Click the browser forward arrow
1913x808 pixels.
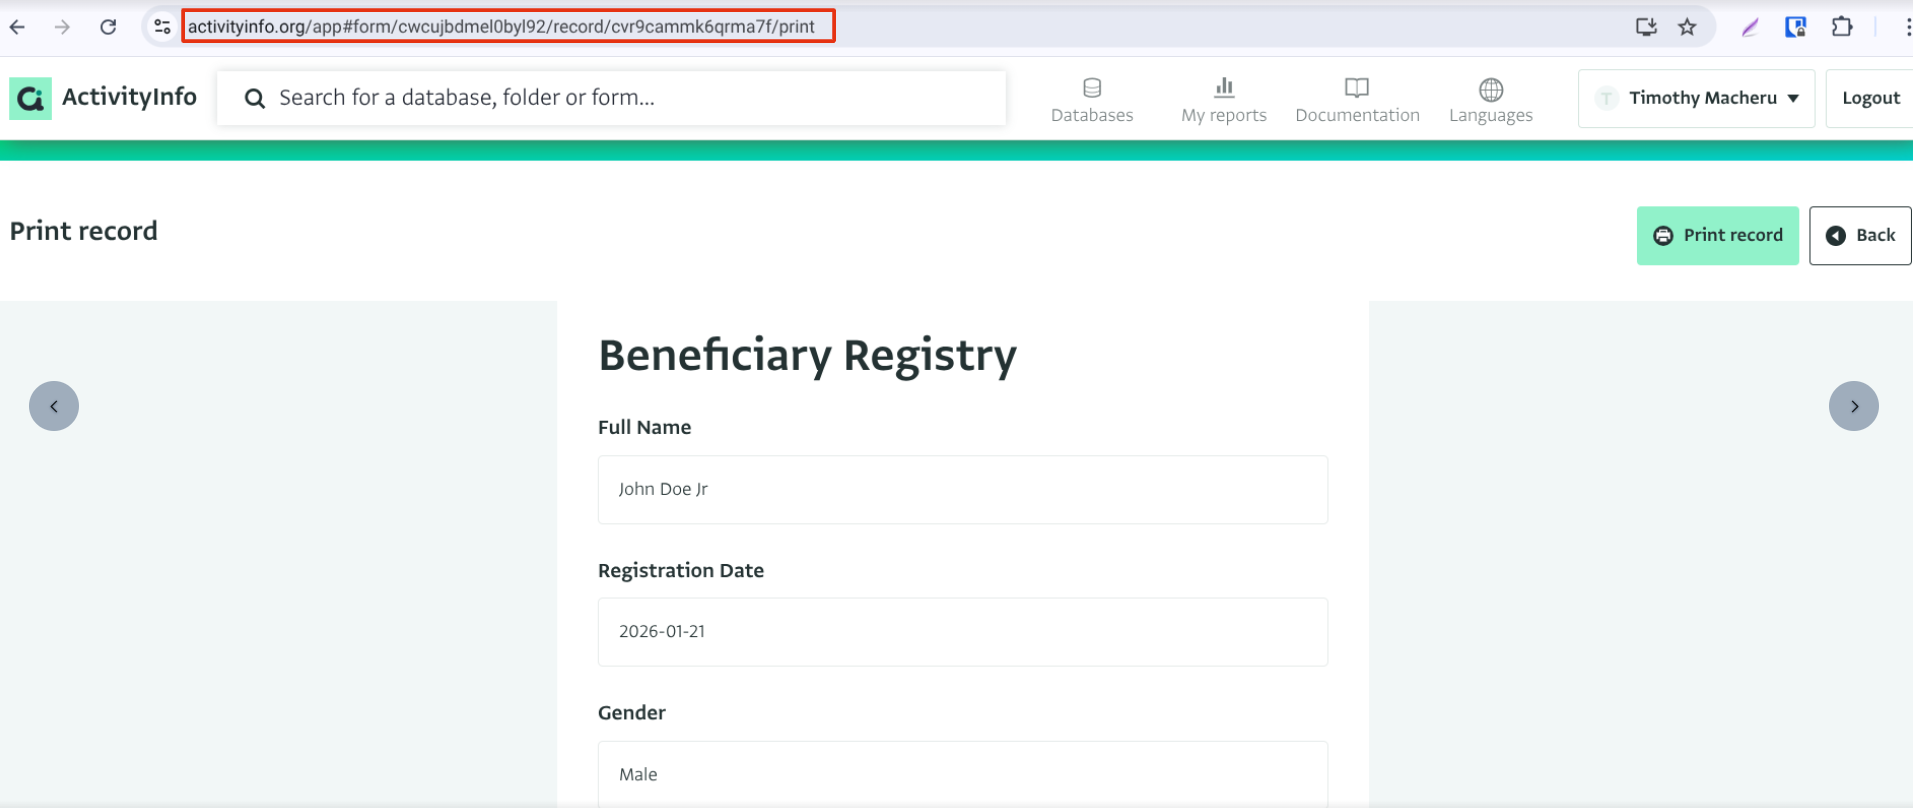point(62,27)
